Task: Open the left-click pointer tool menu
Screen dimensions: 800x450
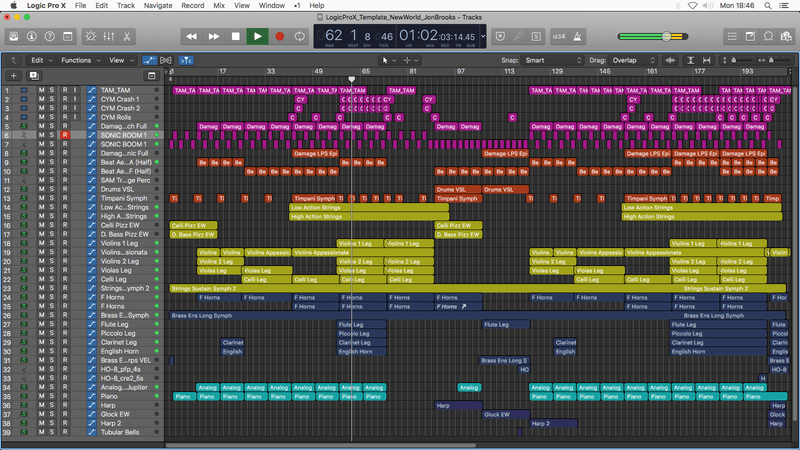Action: [x=388, y=60]
